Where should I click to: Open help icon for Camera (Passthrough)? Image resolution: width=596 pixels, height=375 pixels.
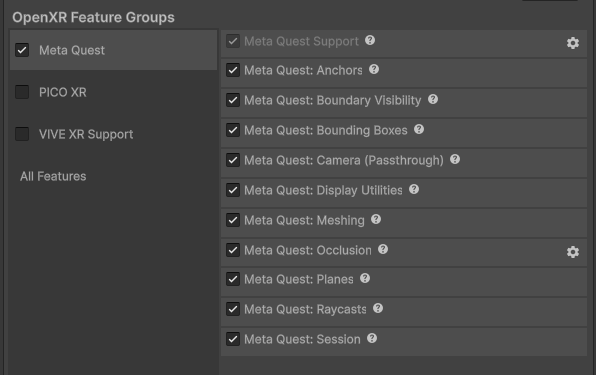[x=455, y=159]
